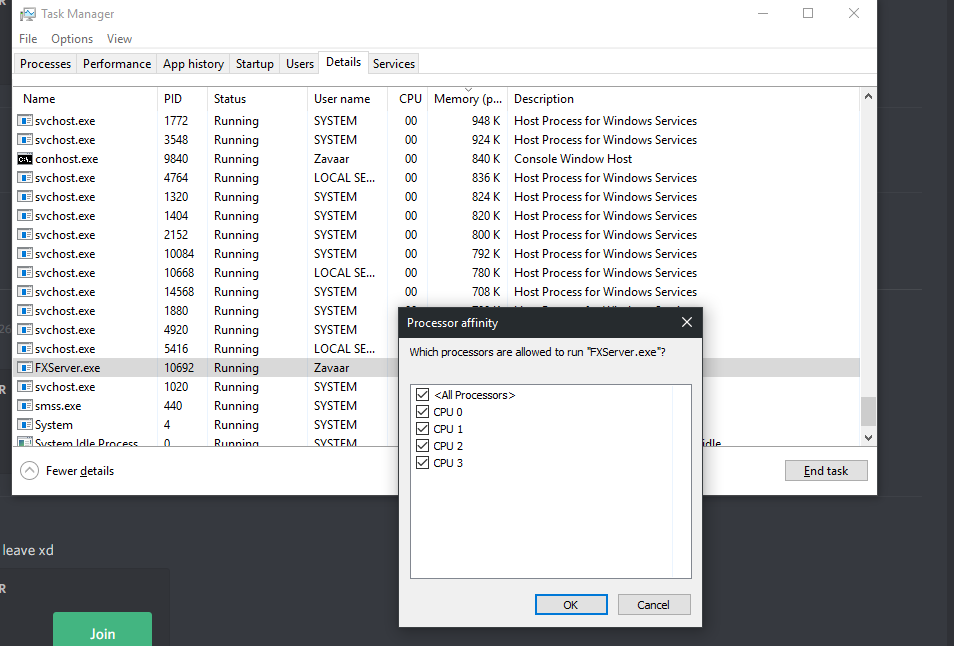Screen dimensions: 954x646
Task: Collapse view with Fewer details arrow icon
Action: (29, 471)
